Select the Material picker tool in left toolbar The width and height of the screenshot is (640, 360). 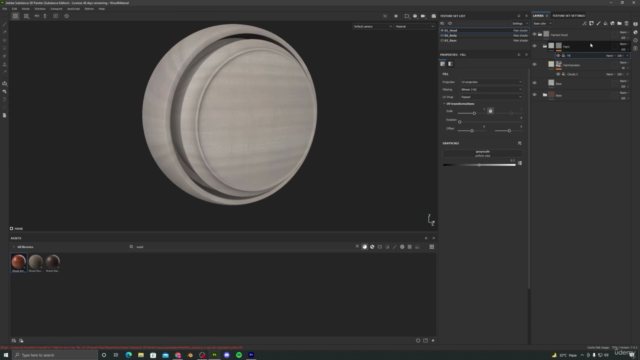[x=5, y=72]
